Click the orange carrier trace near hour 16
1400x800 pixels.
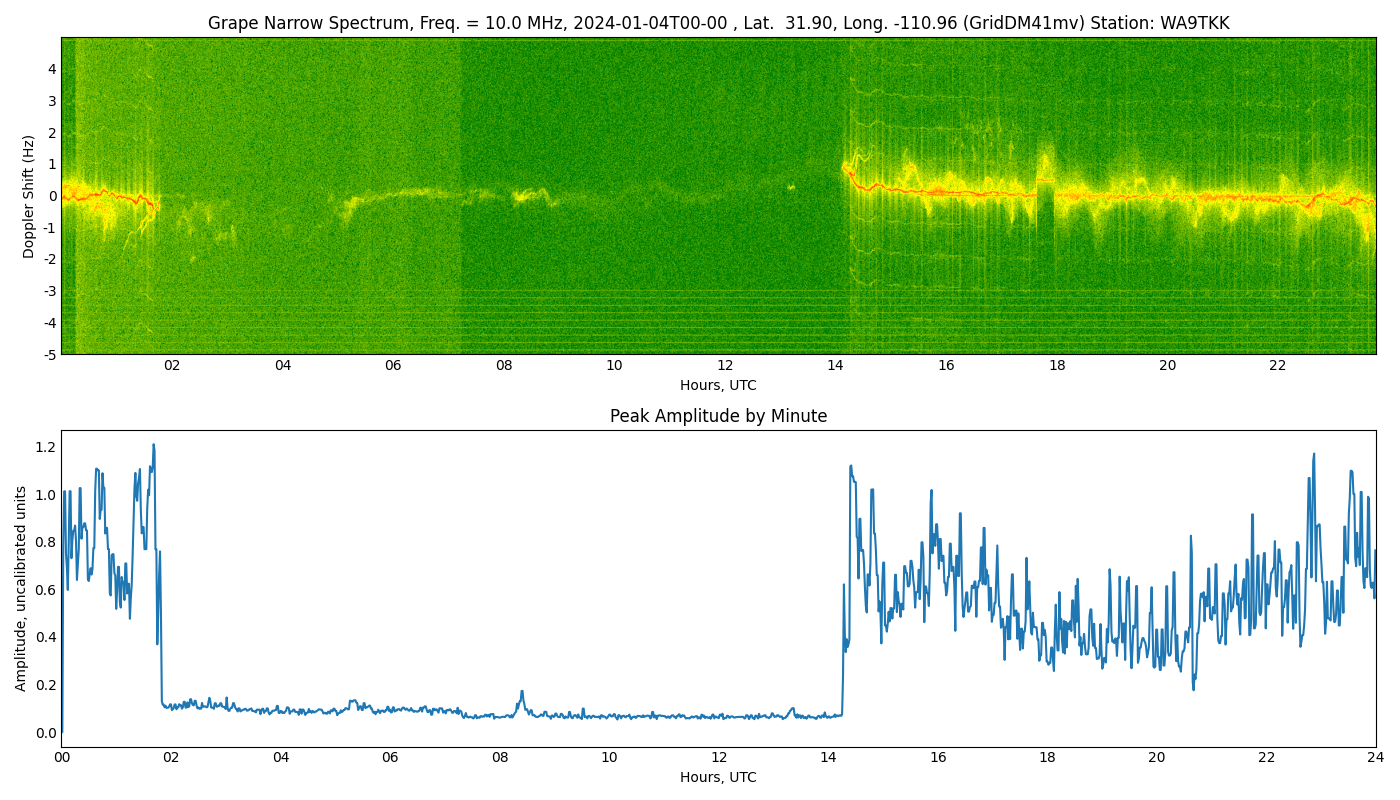tap(946, 191)
